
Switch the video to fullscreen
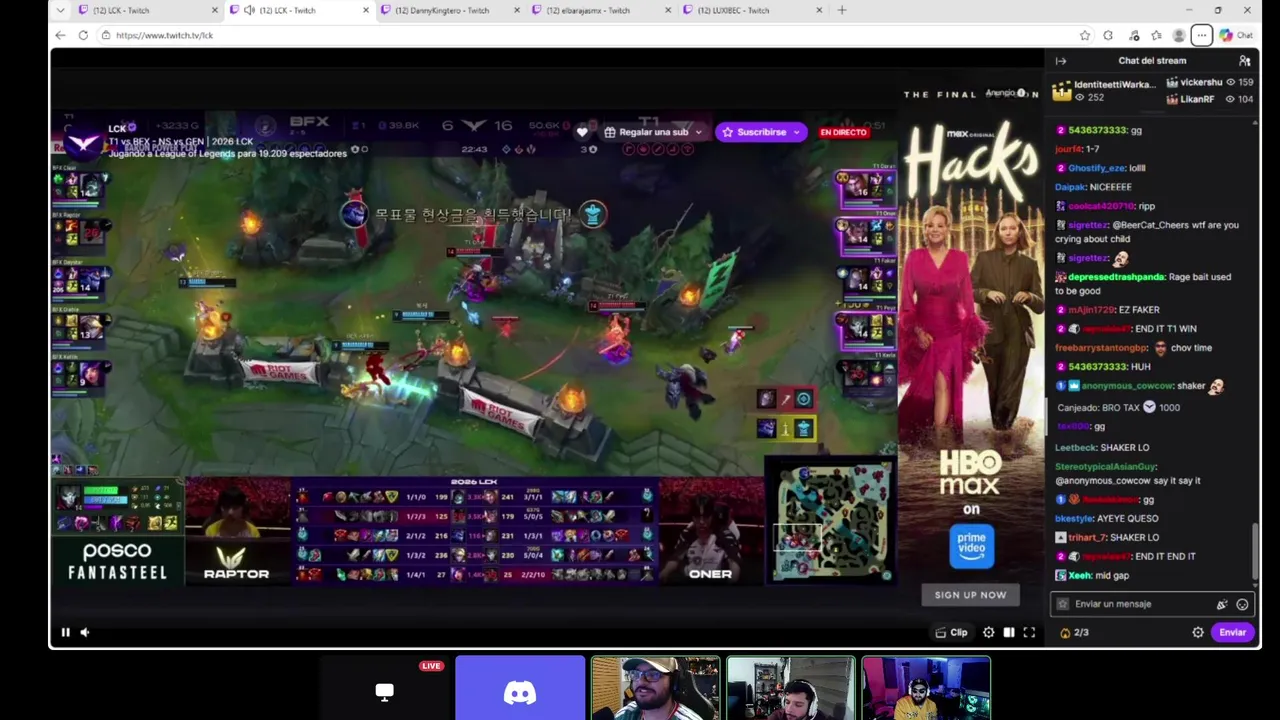pyautogui.click(x=1029, y=632)
